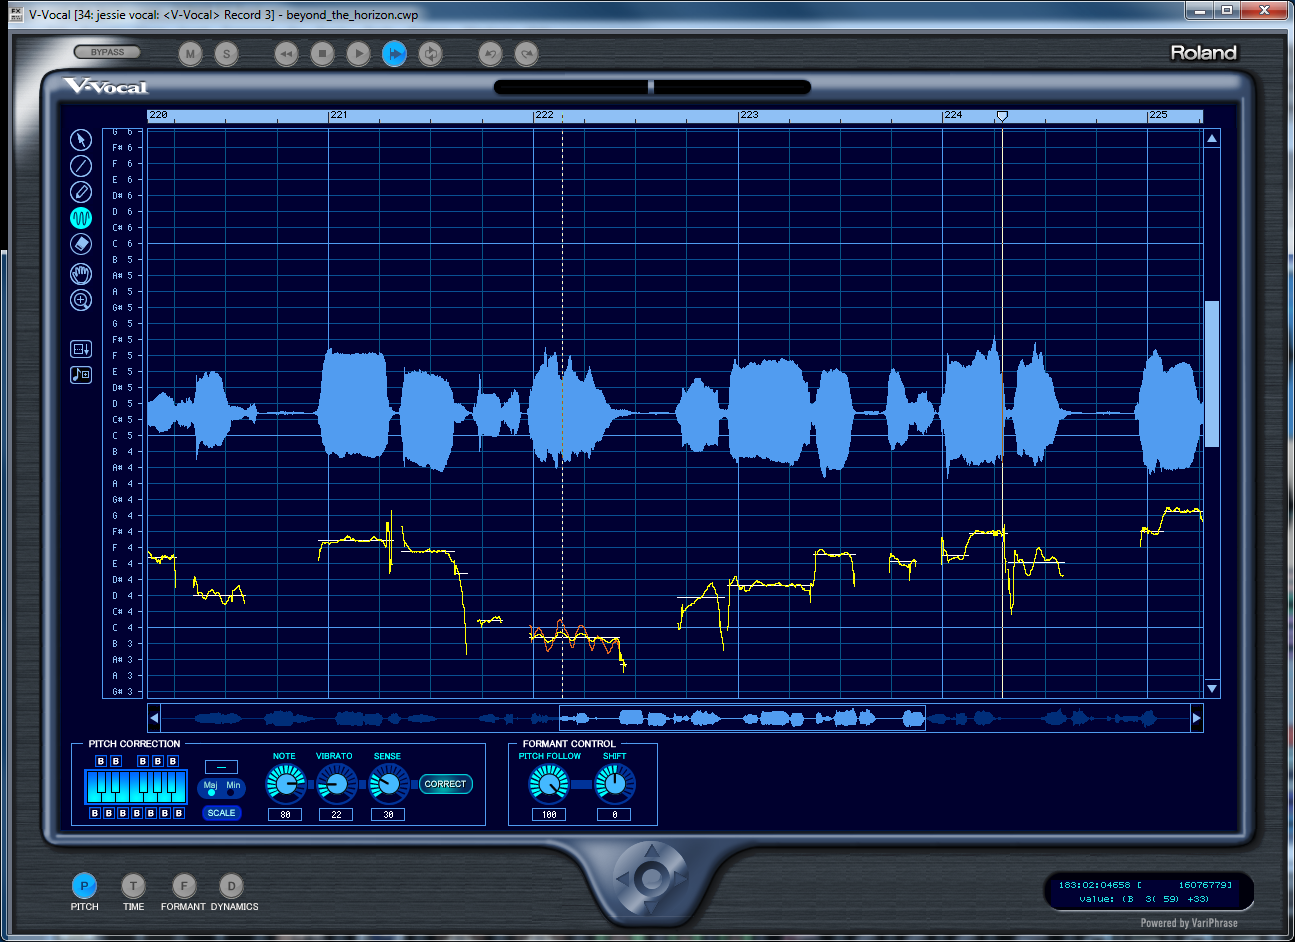The height and width of the screenshot is (942, 1295).
Task: Click overview left scroll arrow
Action: coord(154,717)
